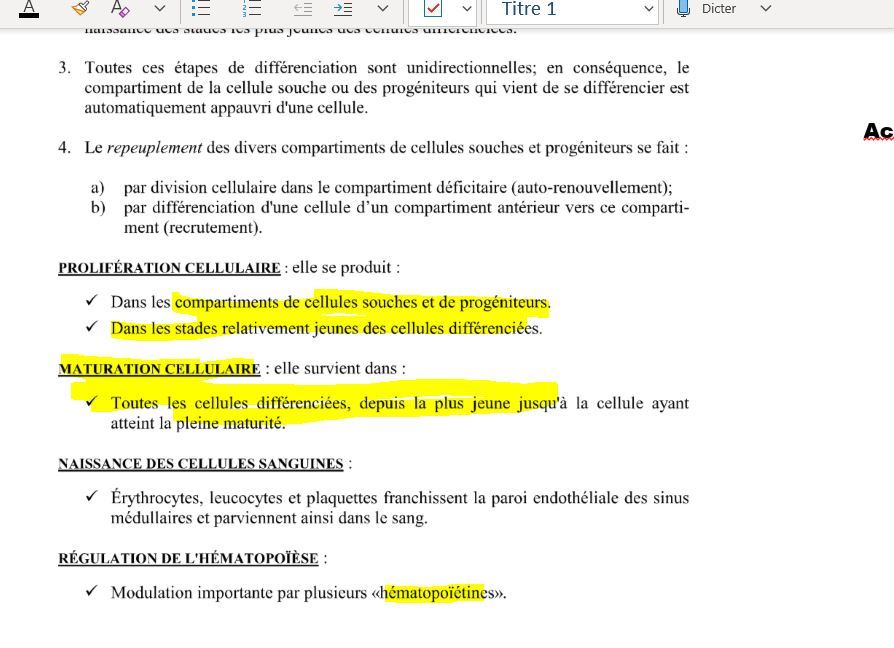Click the text 'par division cellulaire dans le compartiment'
The height and width of the screenshot is (648, 894).
pyautogui.click(x=277, y=188)
